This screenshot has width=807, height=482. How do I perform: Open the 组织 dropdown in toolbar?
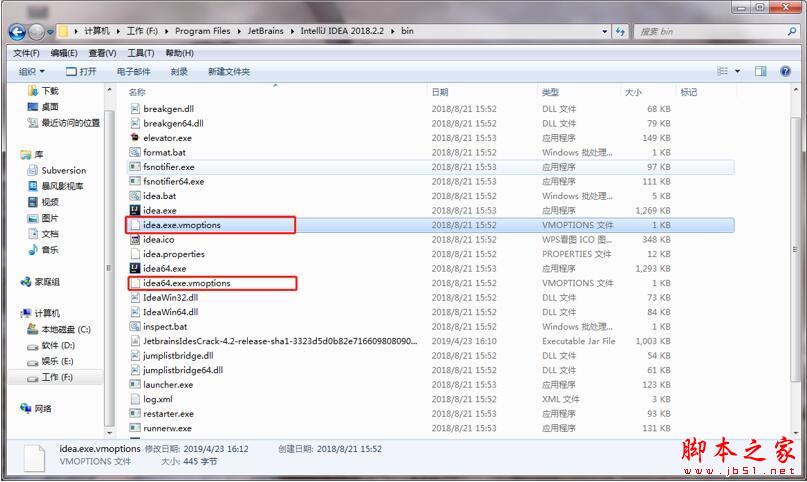[x=32, y=72]
